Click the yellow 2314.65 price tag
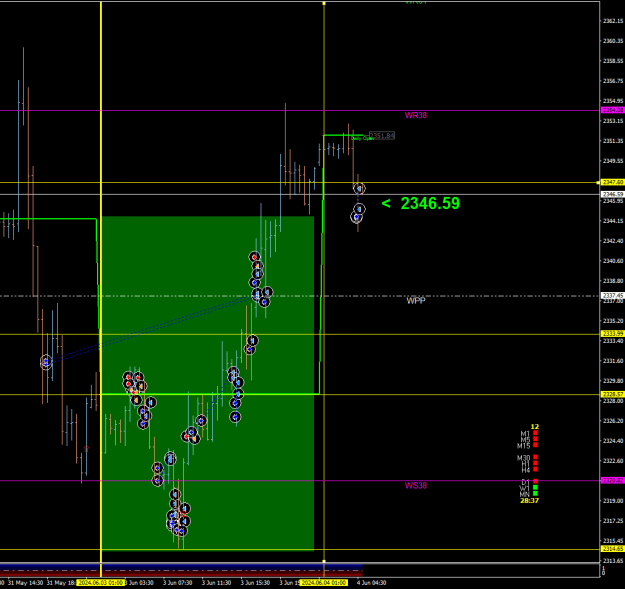The image size is (625, 589). click(613, 549)
